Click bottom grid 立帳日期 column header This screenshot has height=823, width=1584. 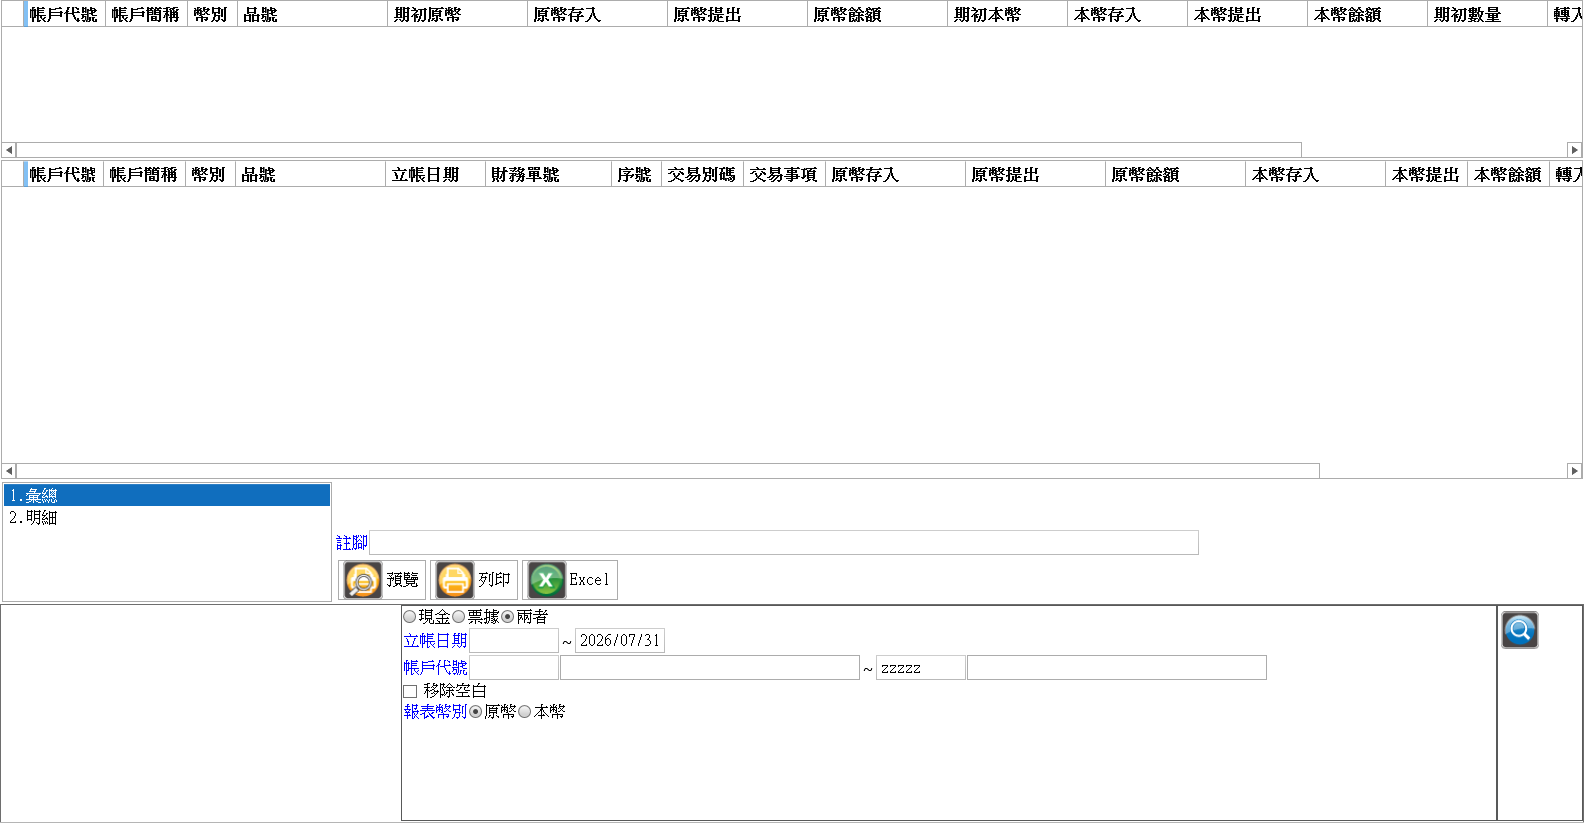(x=435, y=175)
